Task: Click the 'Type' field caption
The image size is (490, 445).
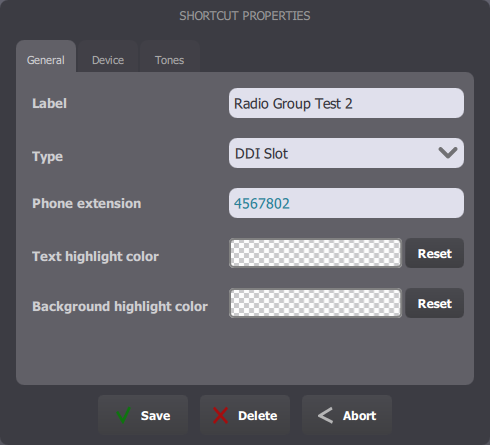Action: click(x=47, y=156)
